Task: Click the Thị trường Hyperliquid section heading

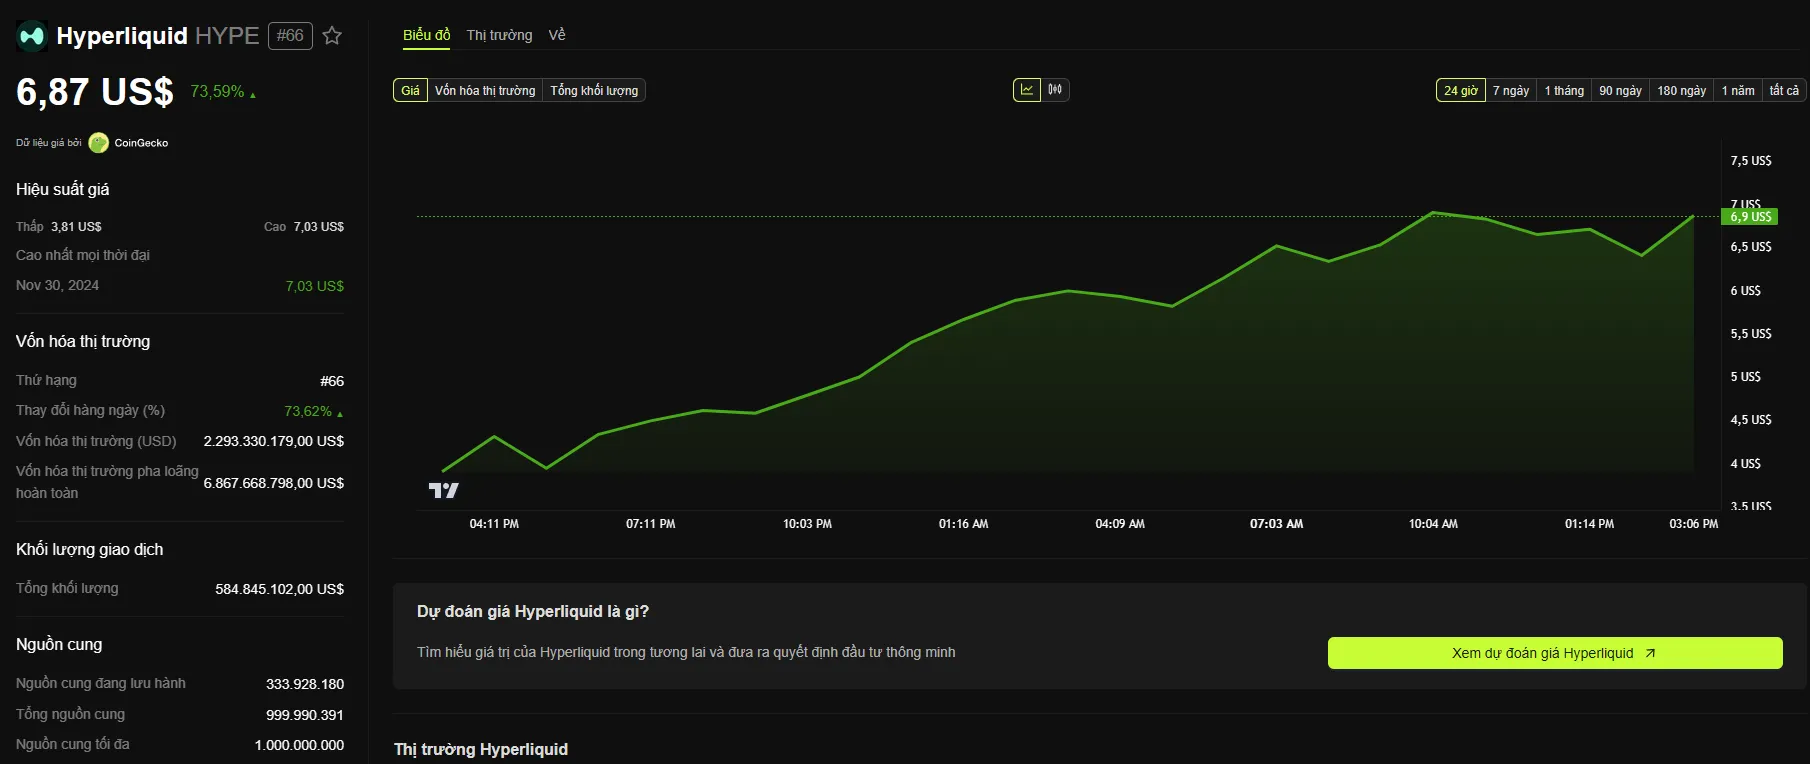Action: pyautogui.click(x=481, y=749)
